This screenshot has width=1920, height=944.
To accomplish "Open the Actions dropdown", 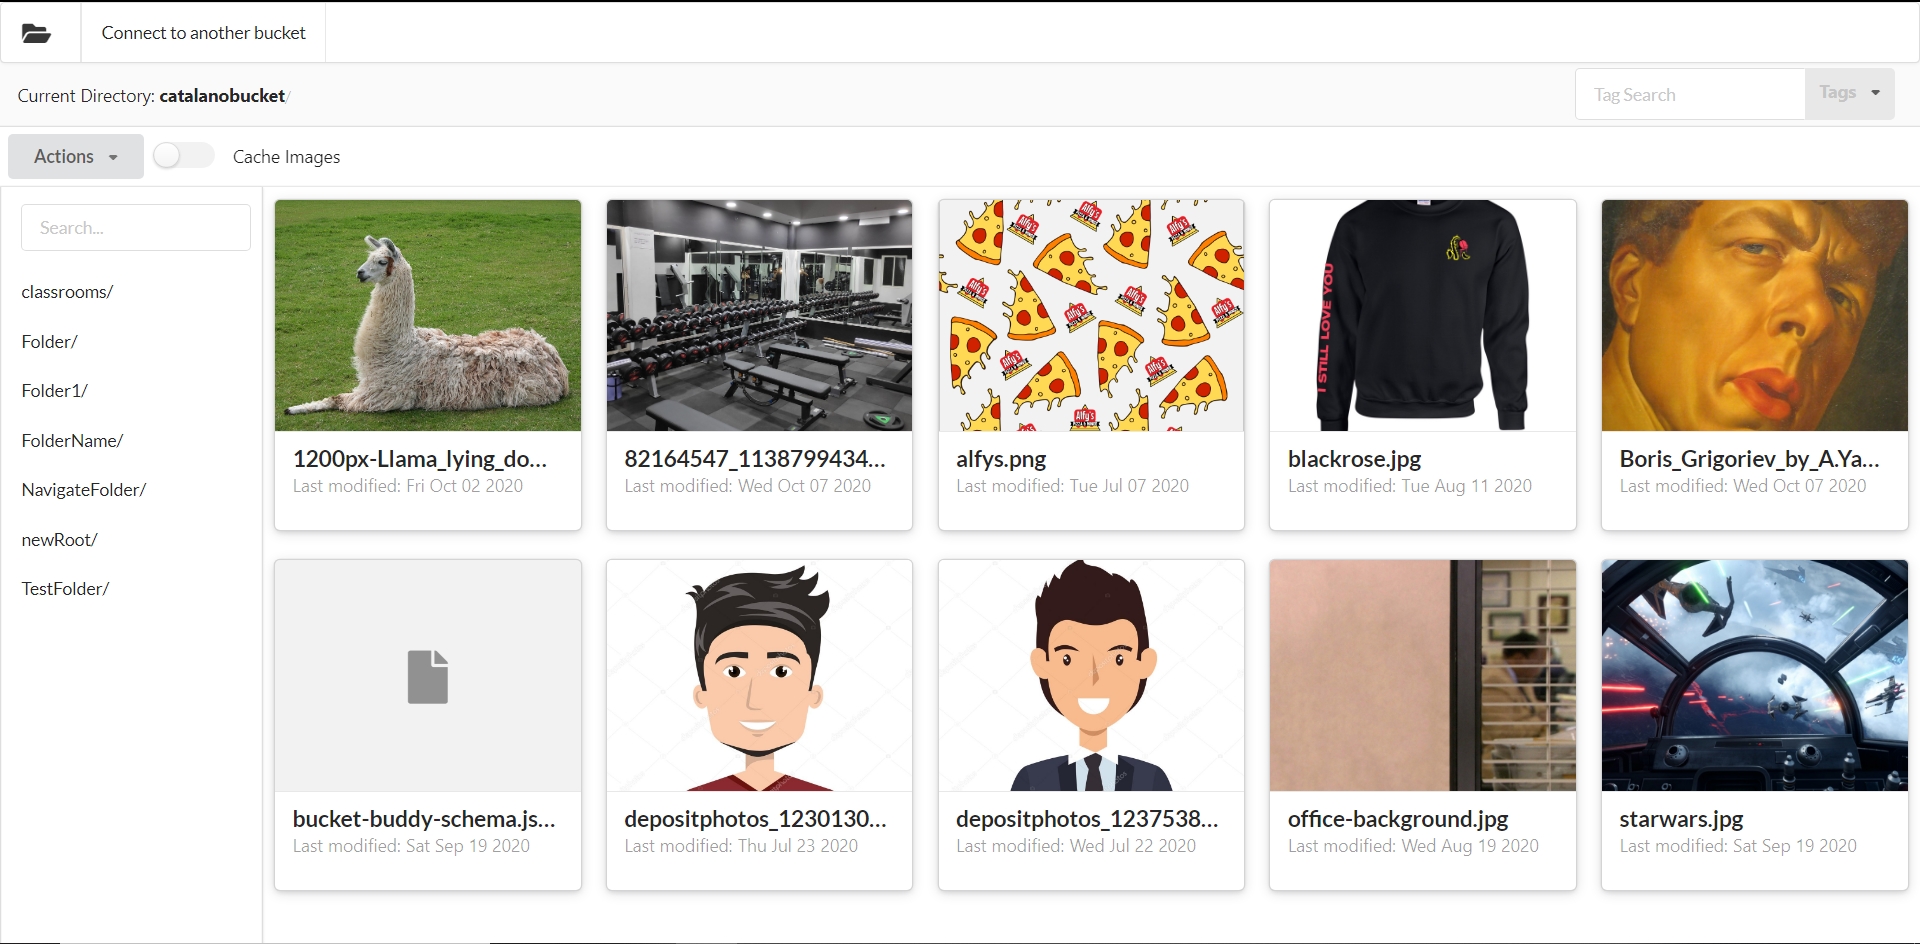I will tap(76, 156).
